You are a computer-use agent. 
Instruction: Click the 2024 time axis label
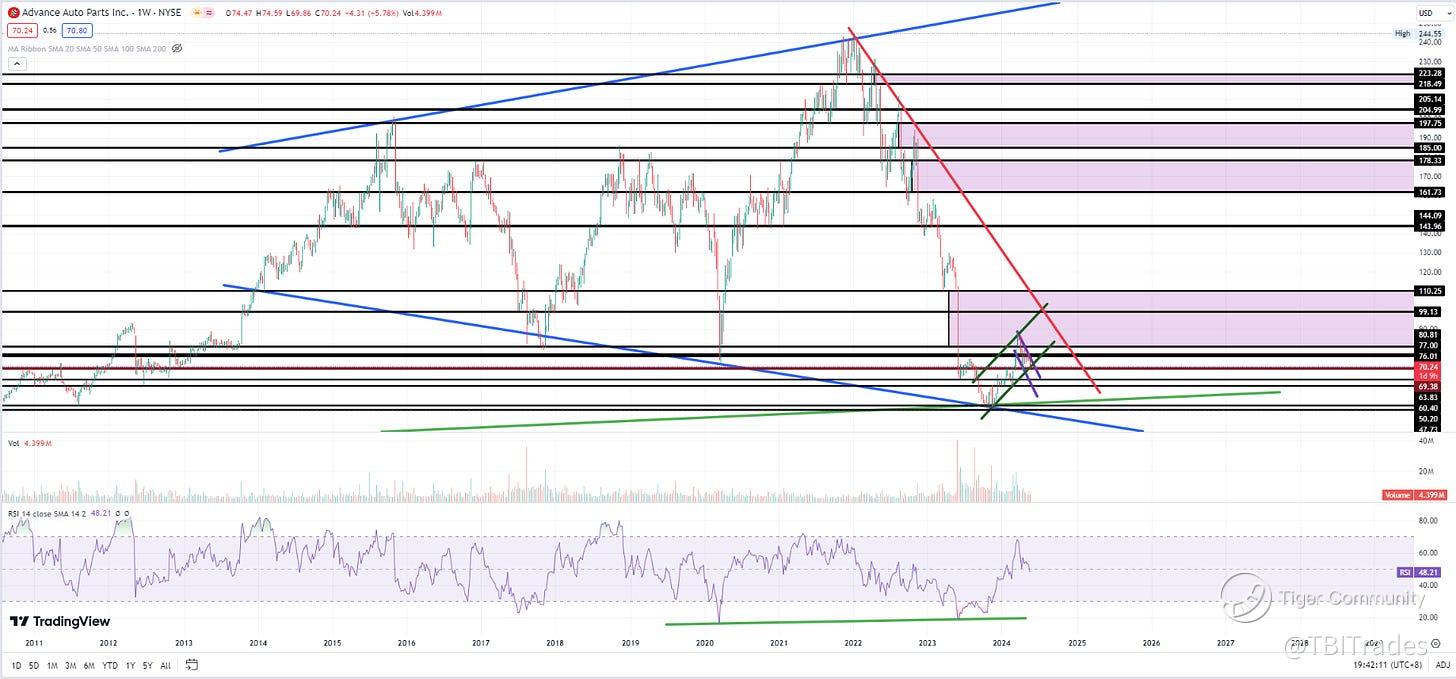1002,643
